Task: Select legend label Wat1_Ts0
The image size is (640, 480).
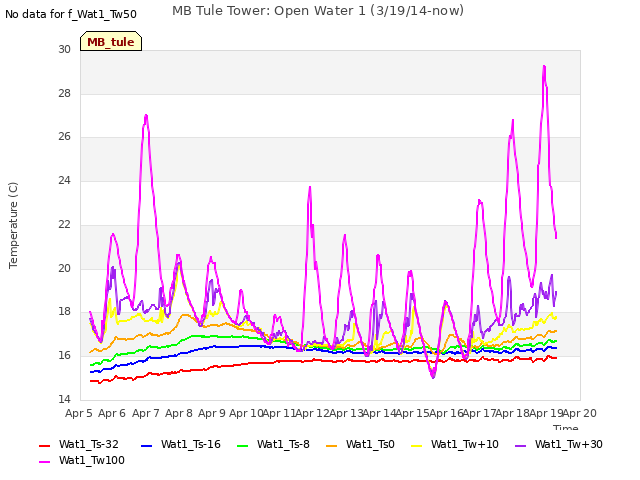Action: 370,444
